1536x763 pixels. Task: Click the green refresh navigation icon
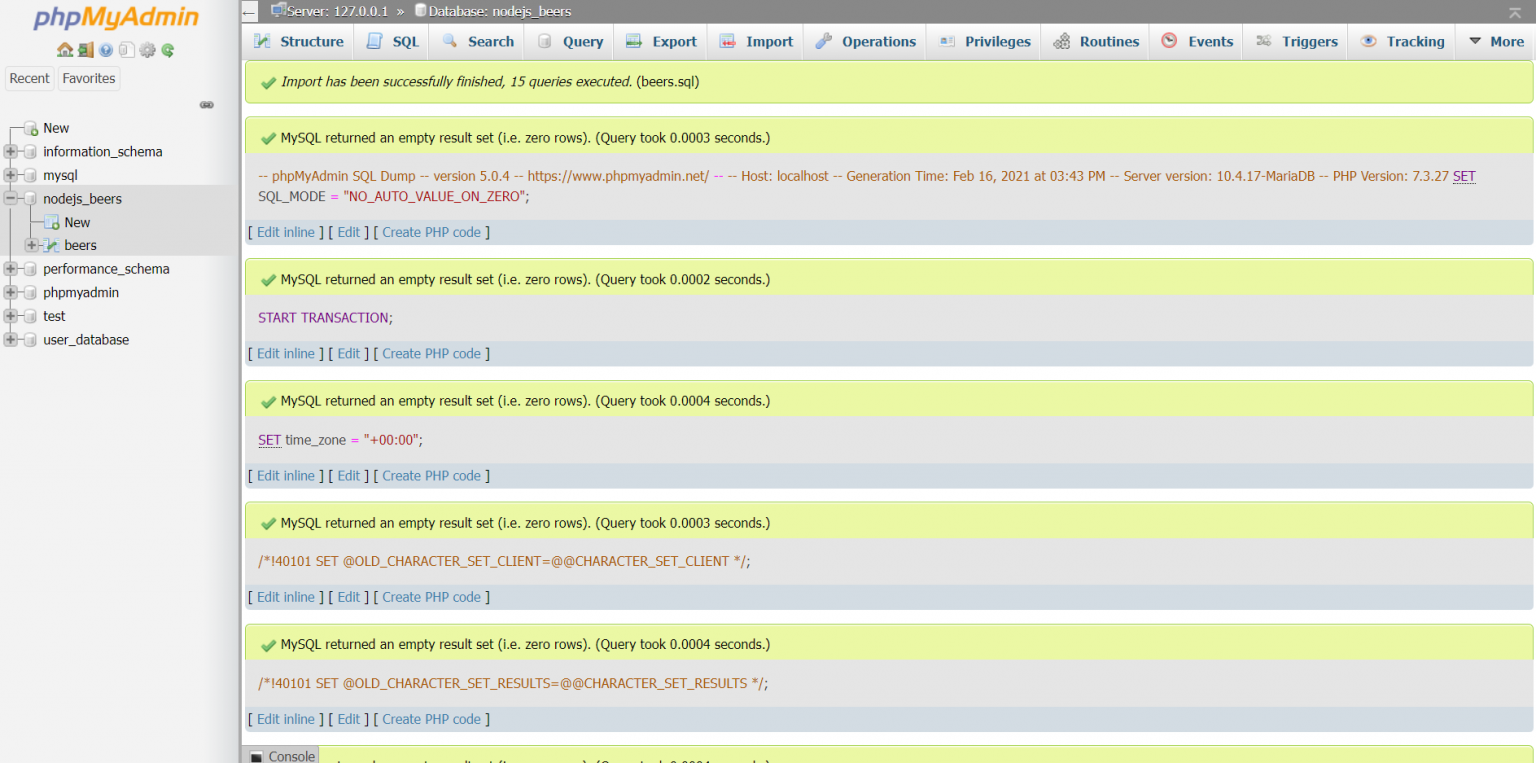[x=167, y=49]
